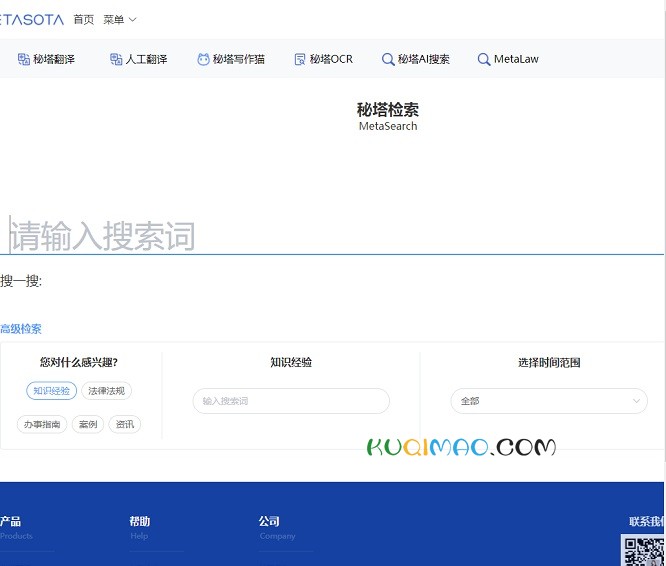Click the 人工翻译 icon
Viewport: 666px width, 566px height.
coord(116,59)
